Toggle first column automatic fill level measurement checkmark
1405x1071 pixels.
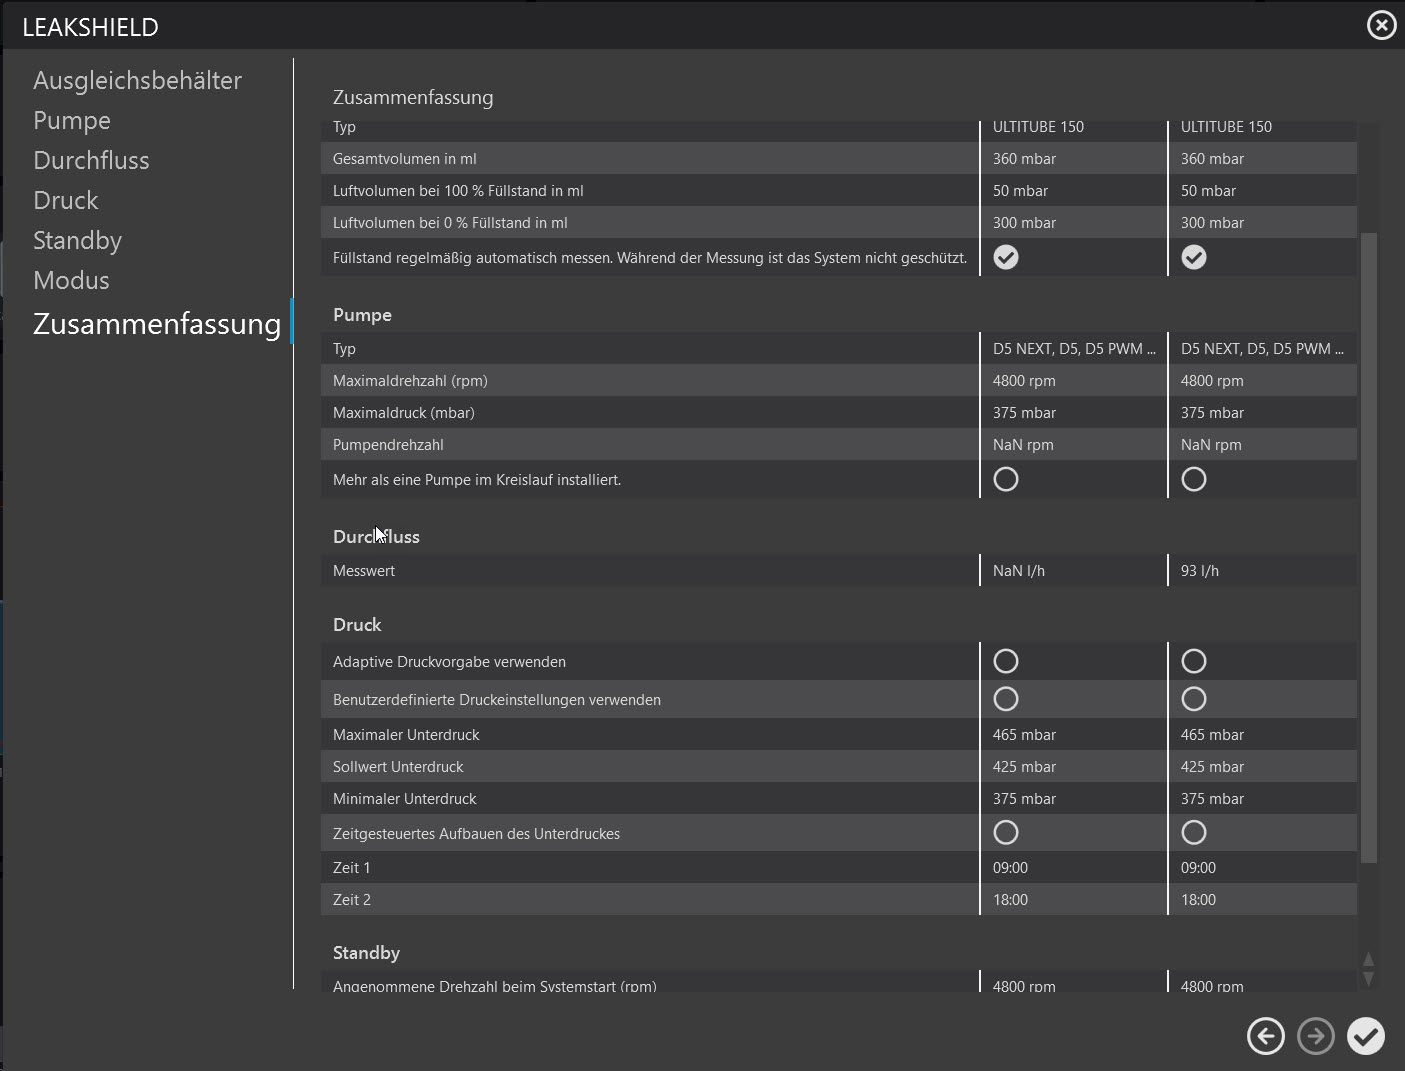point(1006,258)
